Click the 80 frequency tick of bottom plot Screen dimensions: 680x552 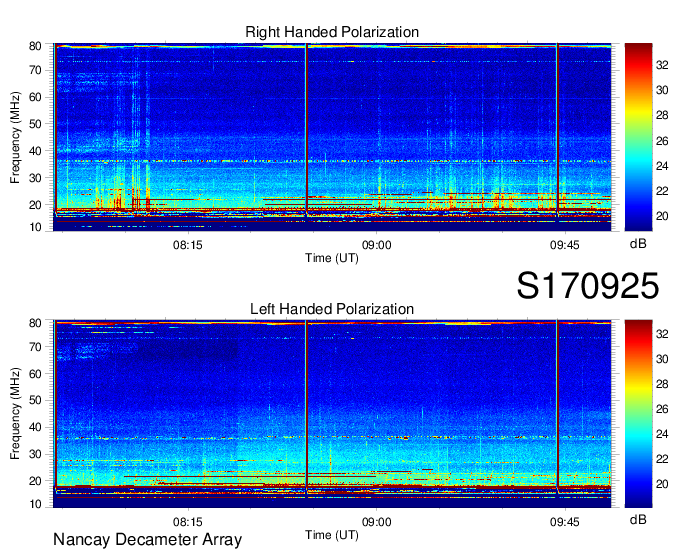(x=35, y=323)
